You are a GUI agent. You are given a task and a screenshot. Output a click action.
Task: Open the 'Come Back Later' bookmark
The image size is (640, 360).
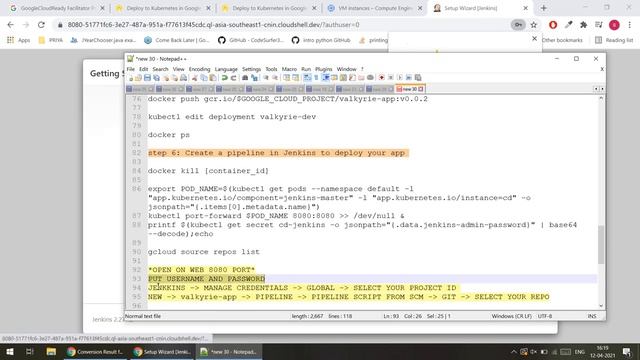point(176,40)
